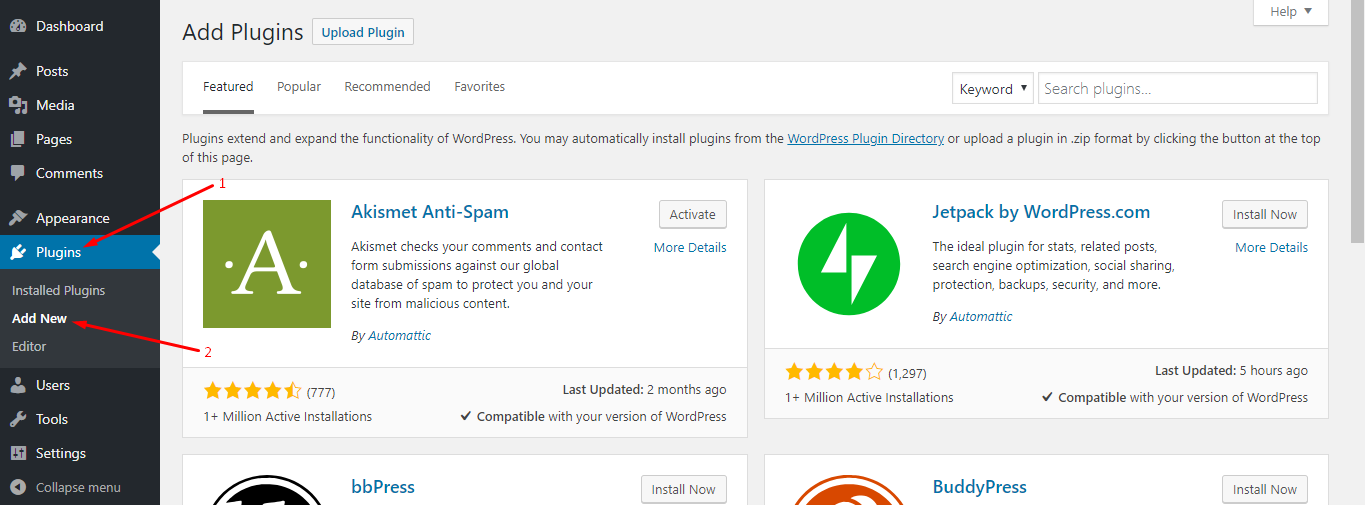Switch to the Favorites tab
Image resolution: width=1365 pixels, height=505 pixels.
click(480, 87)
